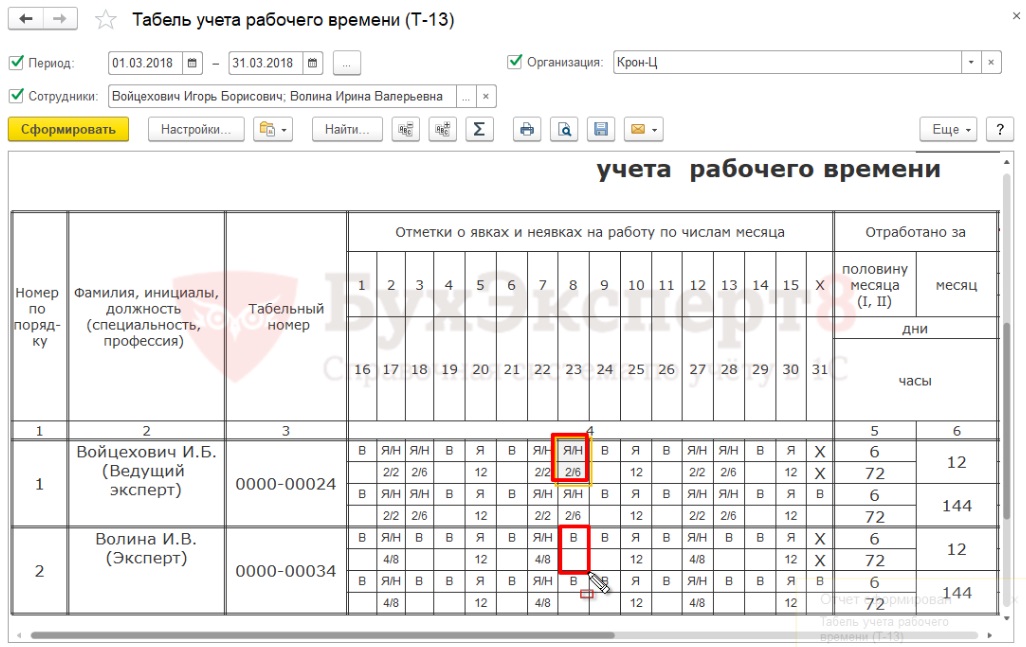Screen dimensions: 1026x647
Task: Open calendar for end date 31.03.2018
Action: (314, 63)
